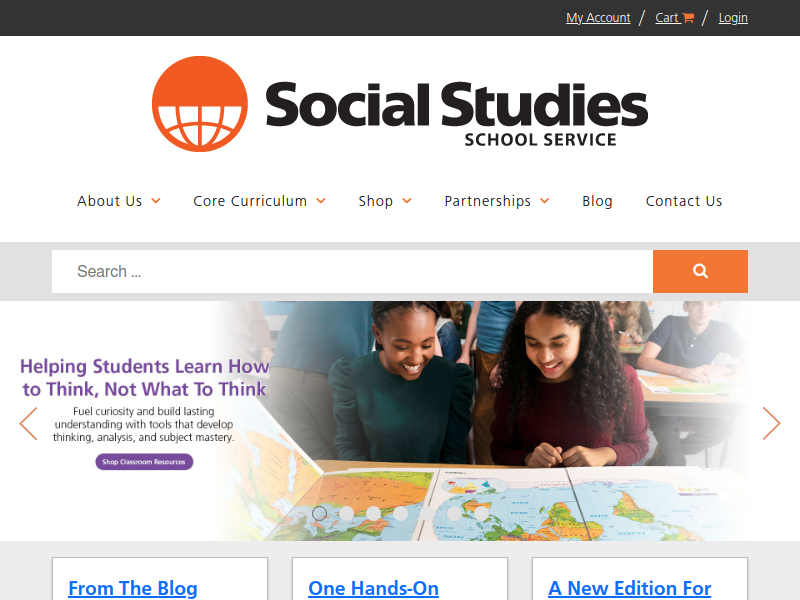This screenshot has width=800, height=600.
Task: Click the orange search magnifier button
Action: coord(700,271)
